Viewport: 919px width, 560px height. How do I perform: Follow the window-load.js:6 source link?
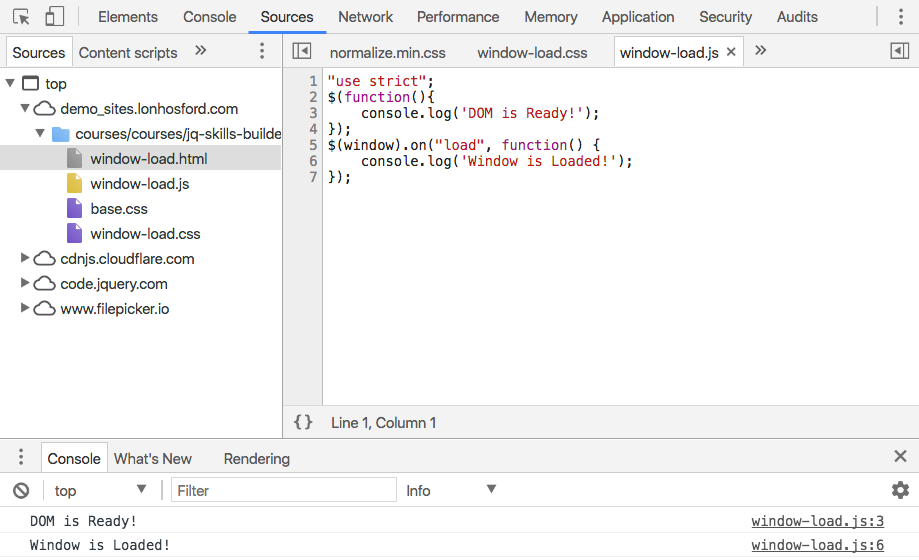[818, 545]
